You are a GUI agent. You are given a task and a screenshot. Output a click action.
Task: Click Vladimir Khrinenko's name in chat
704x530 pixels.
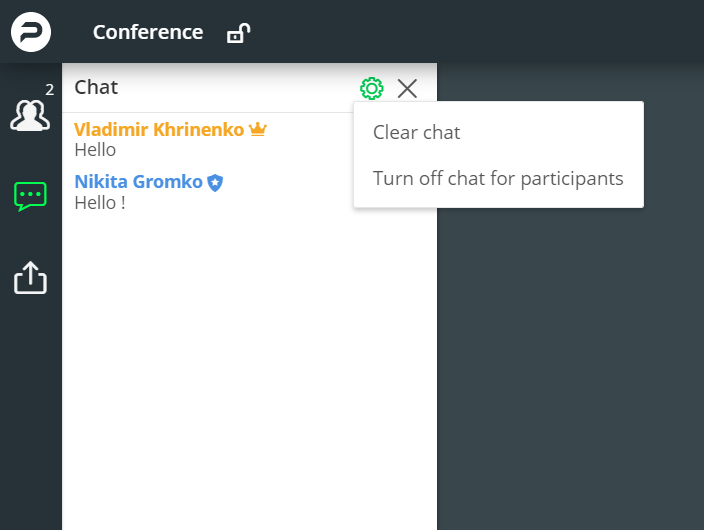tap(159, 129)
